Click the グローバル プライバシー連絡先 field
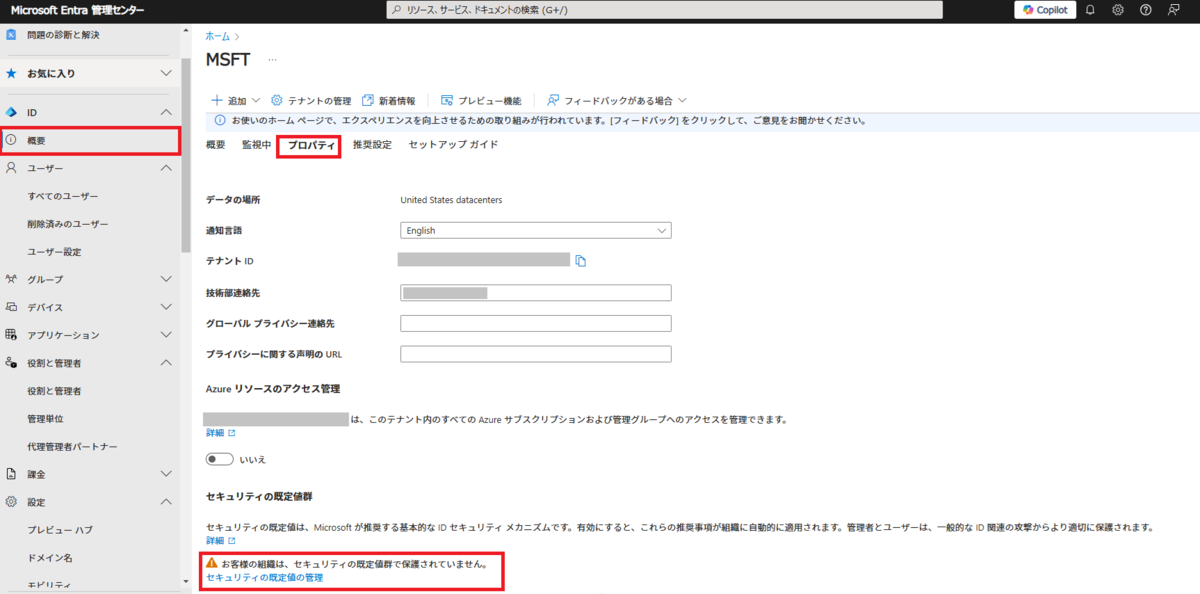The width and height of the screenshot is (1200, 594). (535, 323)
